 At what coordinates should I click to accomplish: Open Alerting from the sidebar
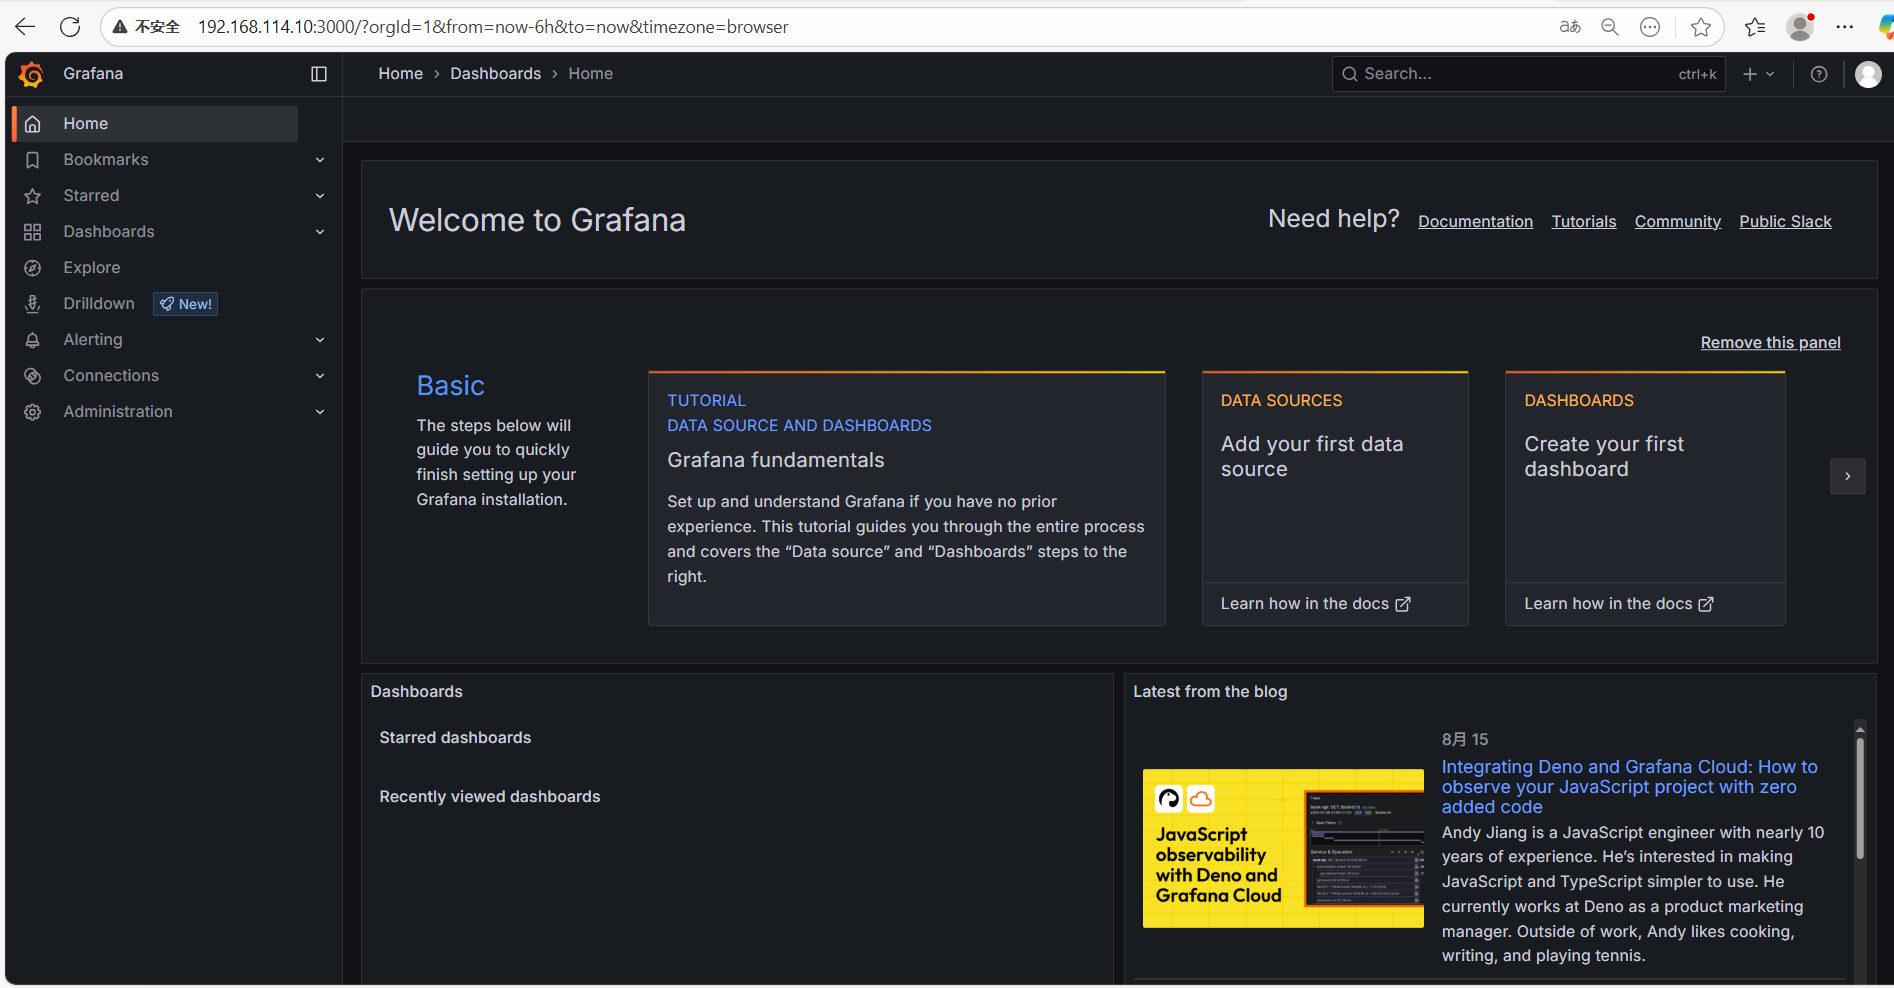click(93, 340)
